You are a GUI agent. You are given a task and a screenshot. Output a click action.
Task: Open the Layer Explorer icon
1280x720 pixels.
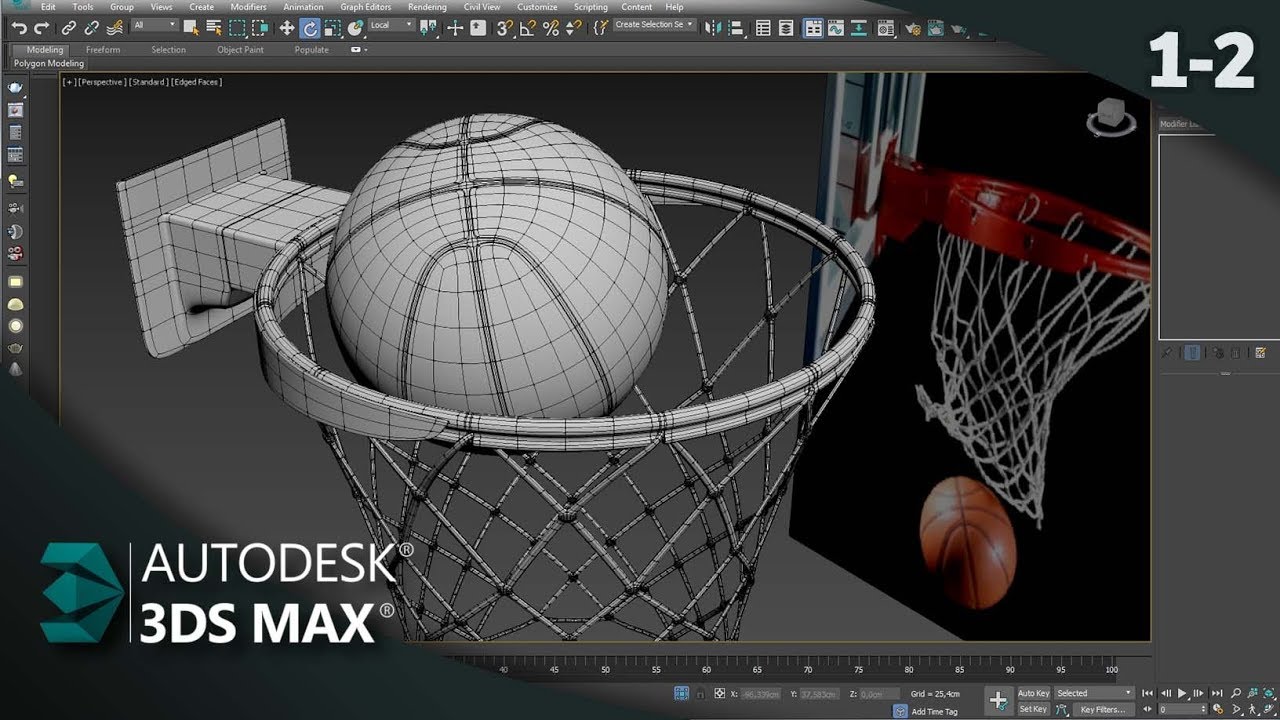pyautogui.click(x=786, y=28)
